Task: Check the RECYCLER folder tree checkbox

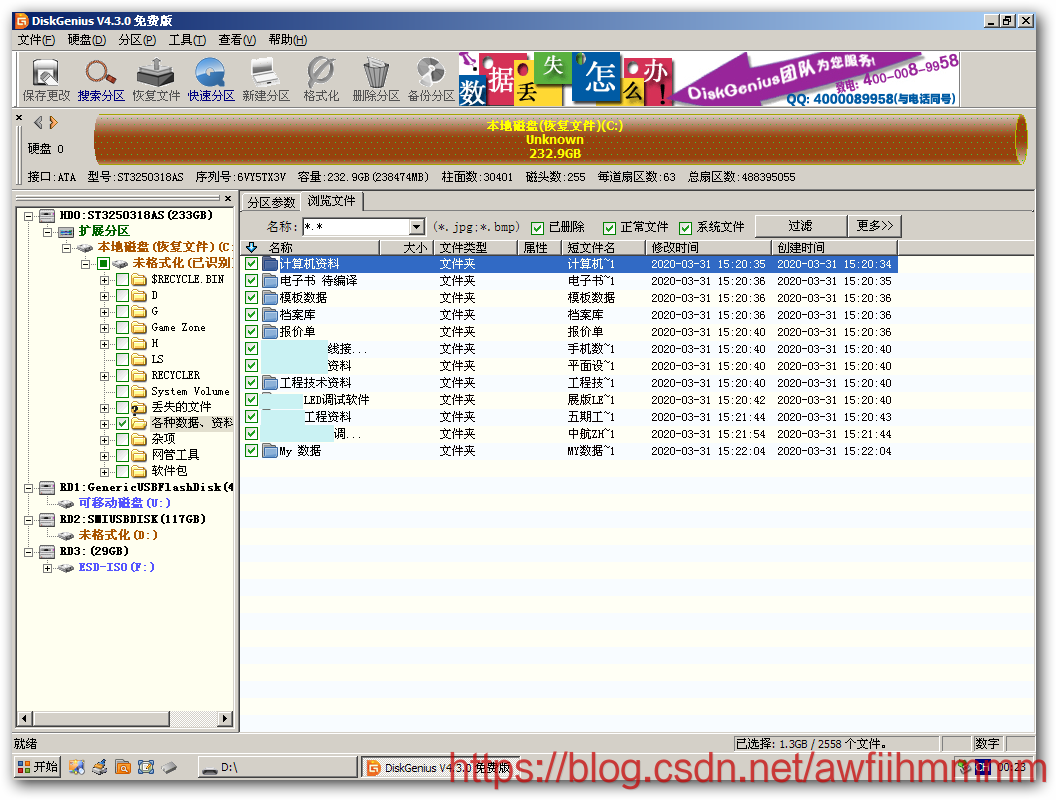Action: (123, 376)
